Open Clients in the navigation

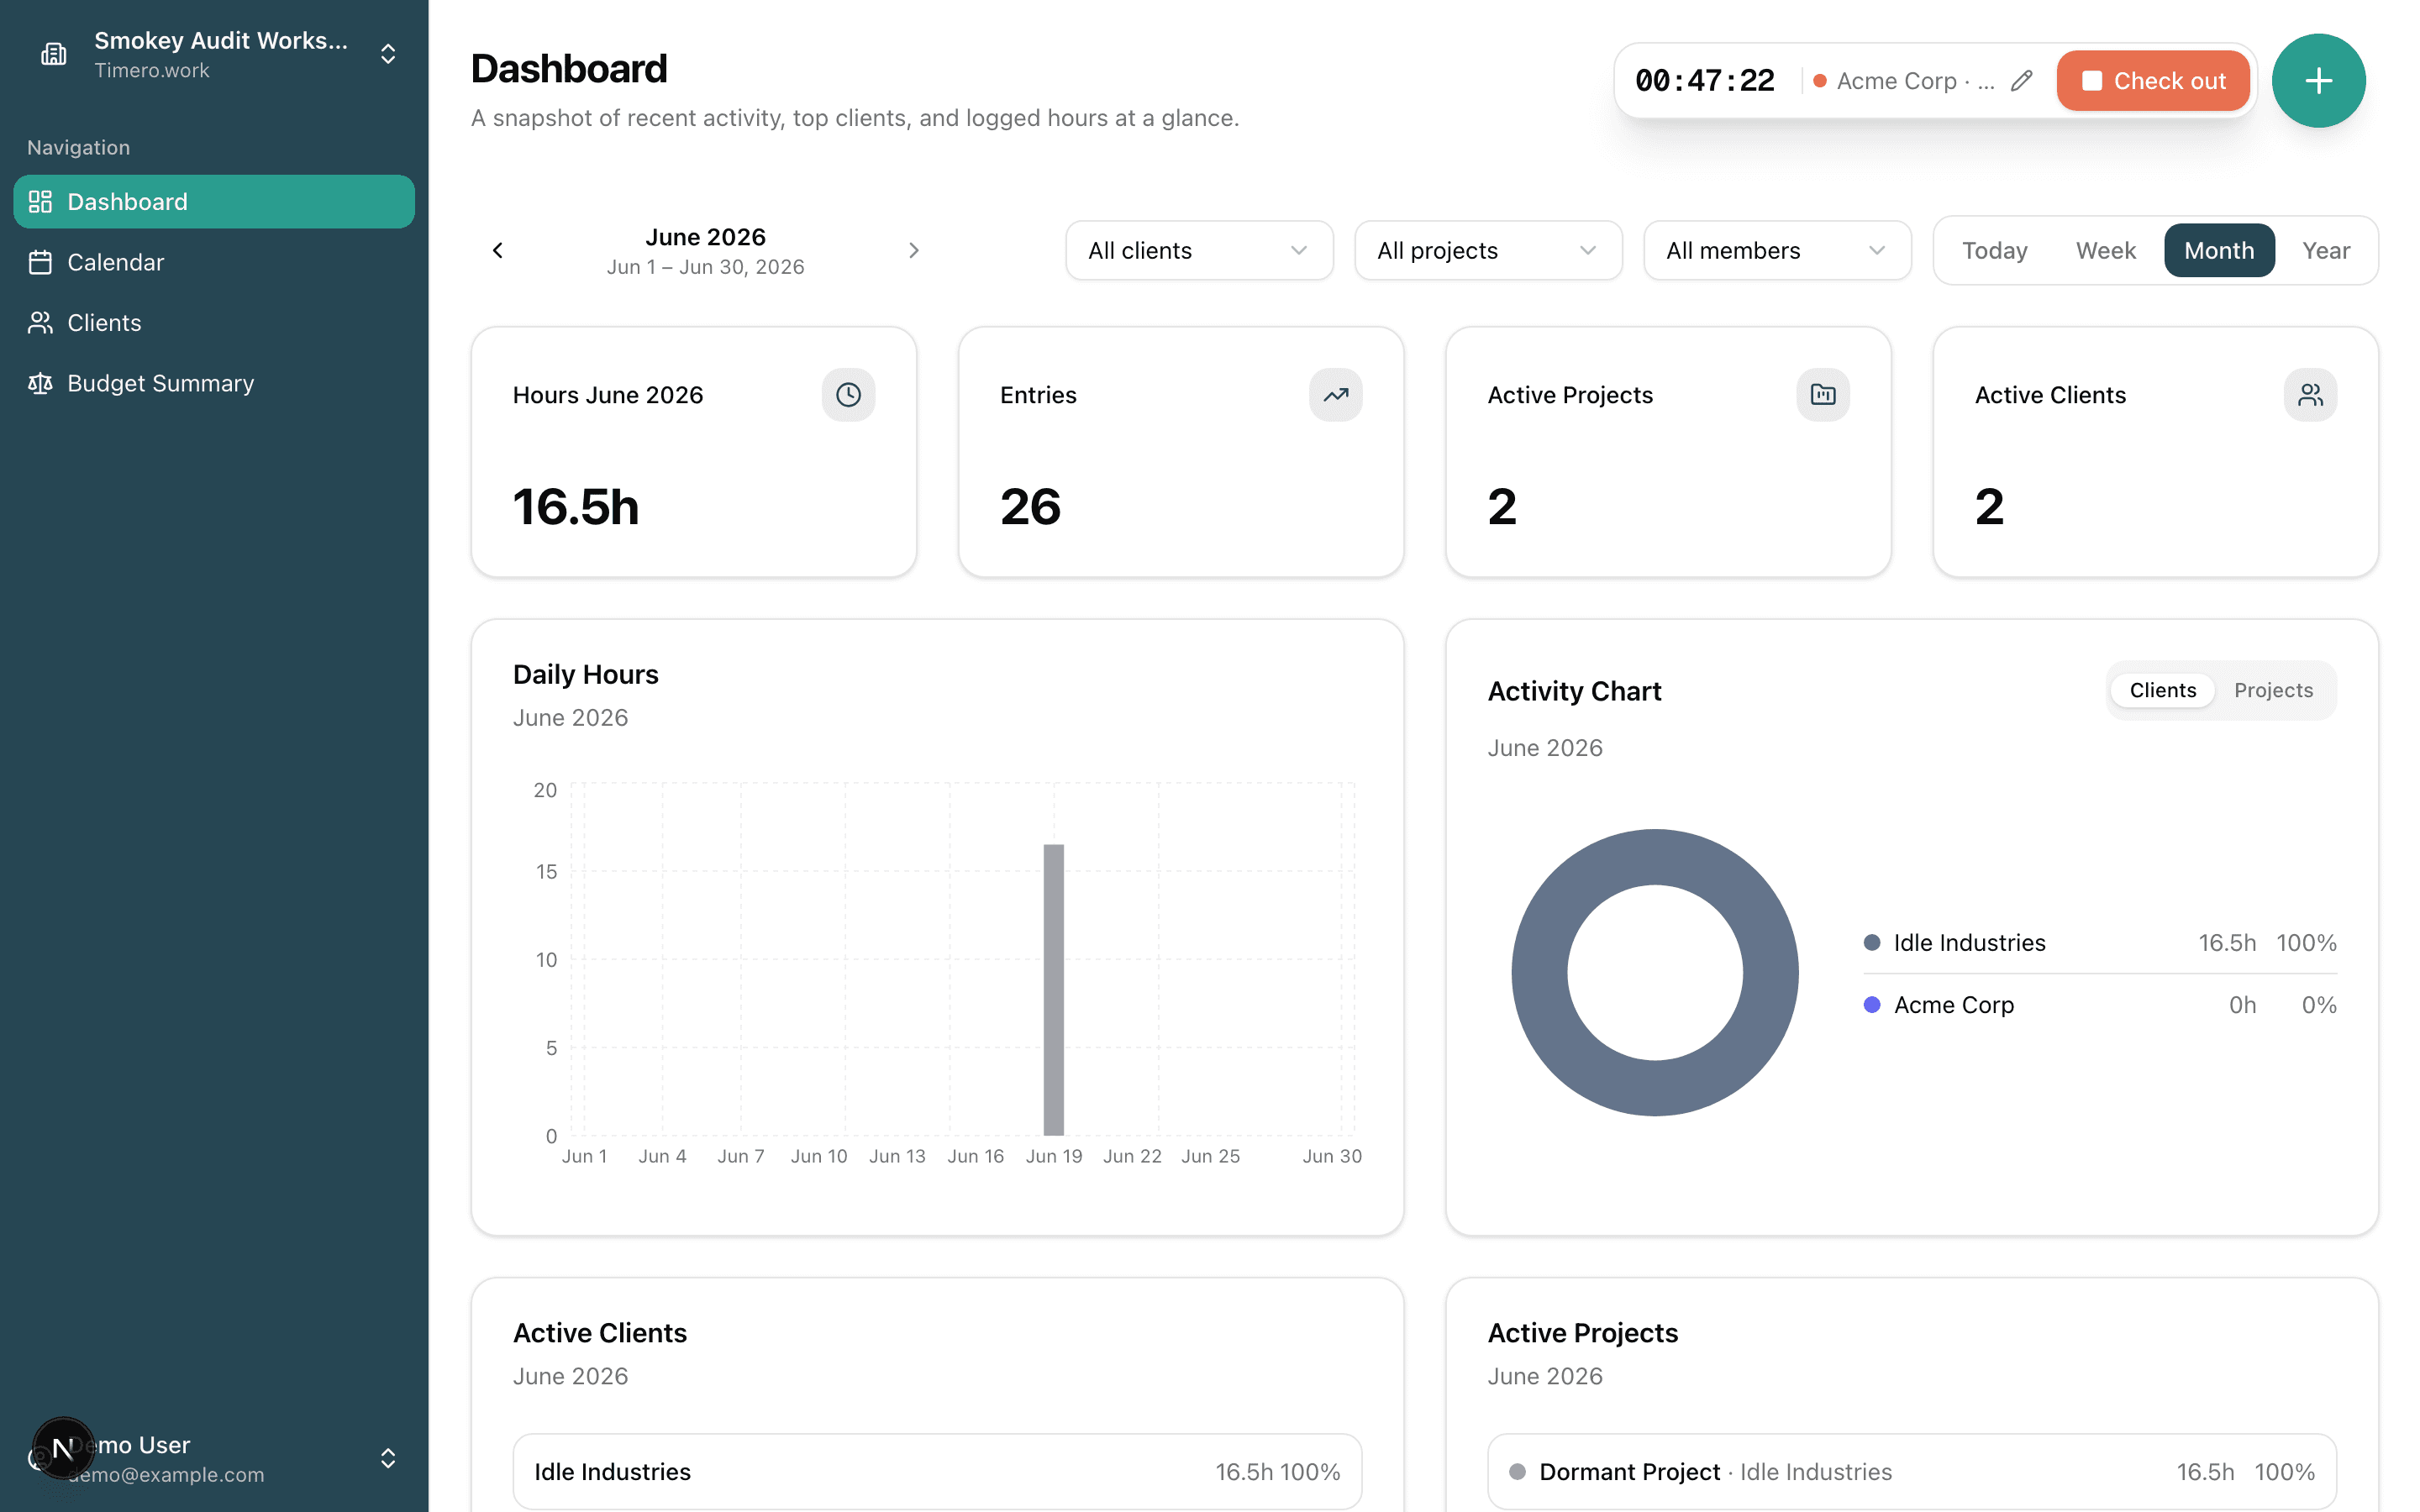pyautogui.click(x=214, y=323)
